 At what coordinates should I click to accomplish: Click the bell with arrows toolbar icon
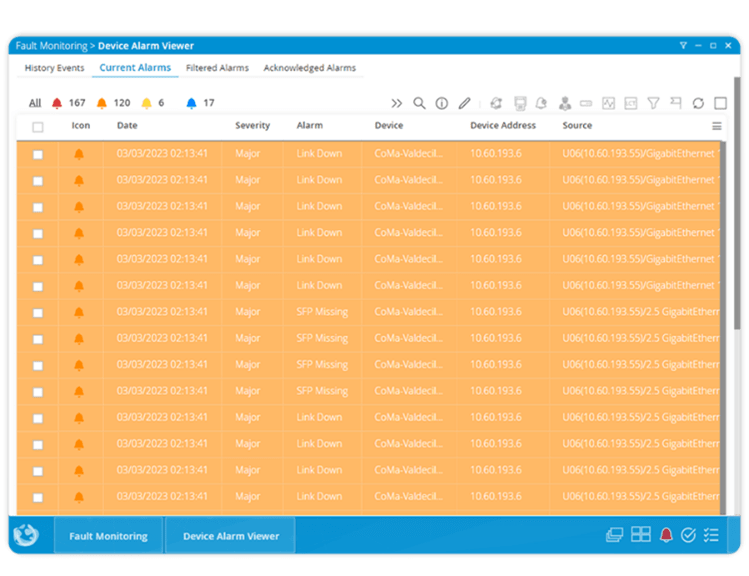point(496,103)
